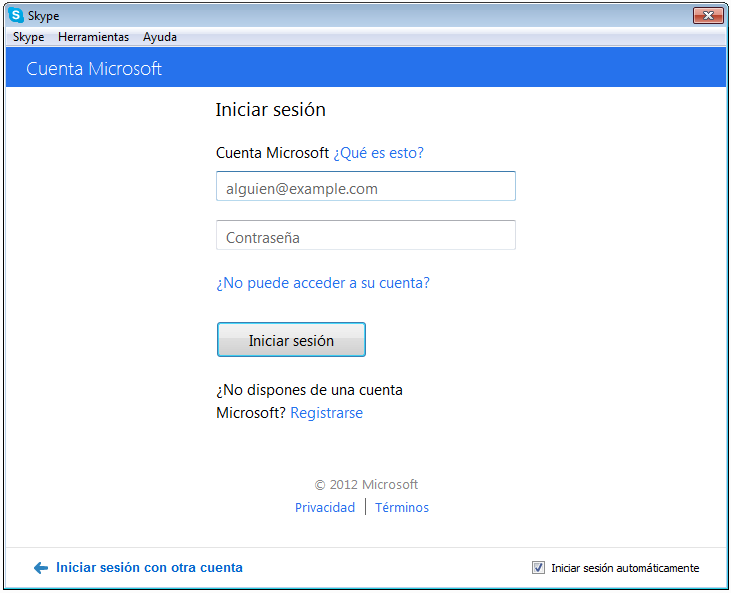Open the Herramientas menu

(x=93, y=37)
